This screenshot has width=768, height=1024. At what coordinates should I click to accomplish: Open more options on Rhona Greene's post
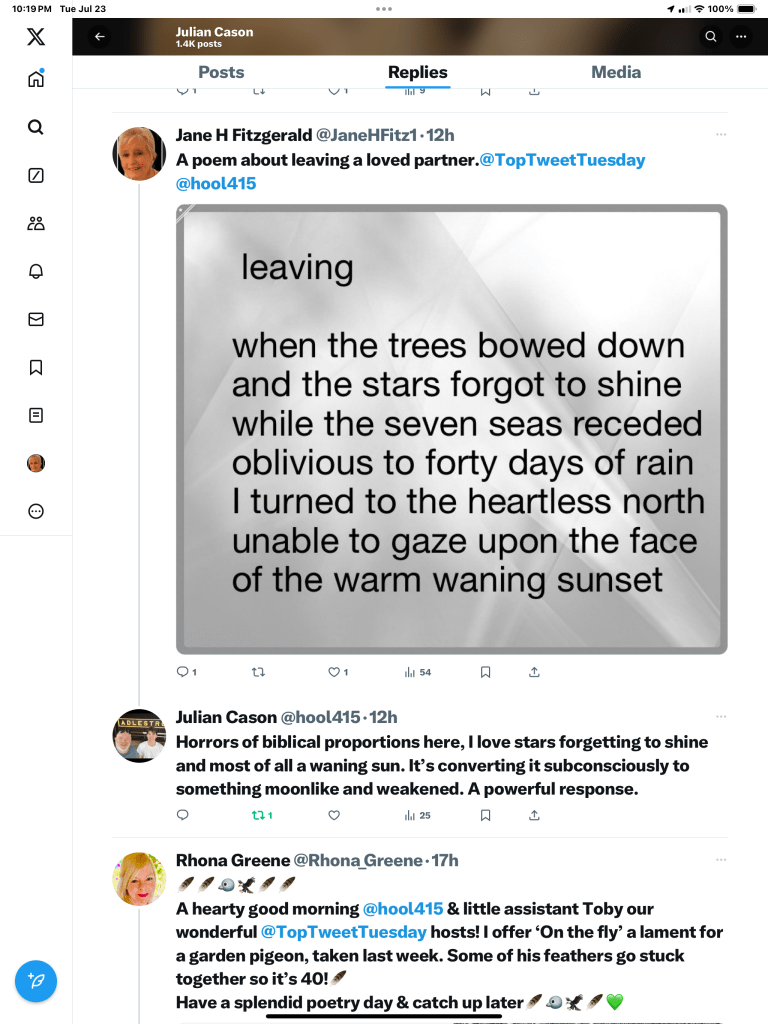pyautogui.click(x=721, y=860)
